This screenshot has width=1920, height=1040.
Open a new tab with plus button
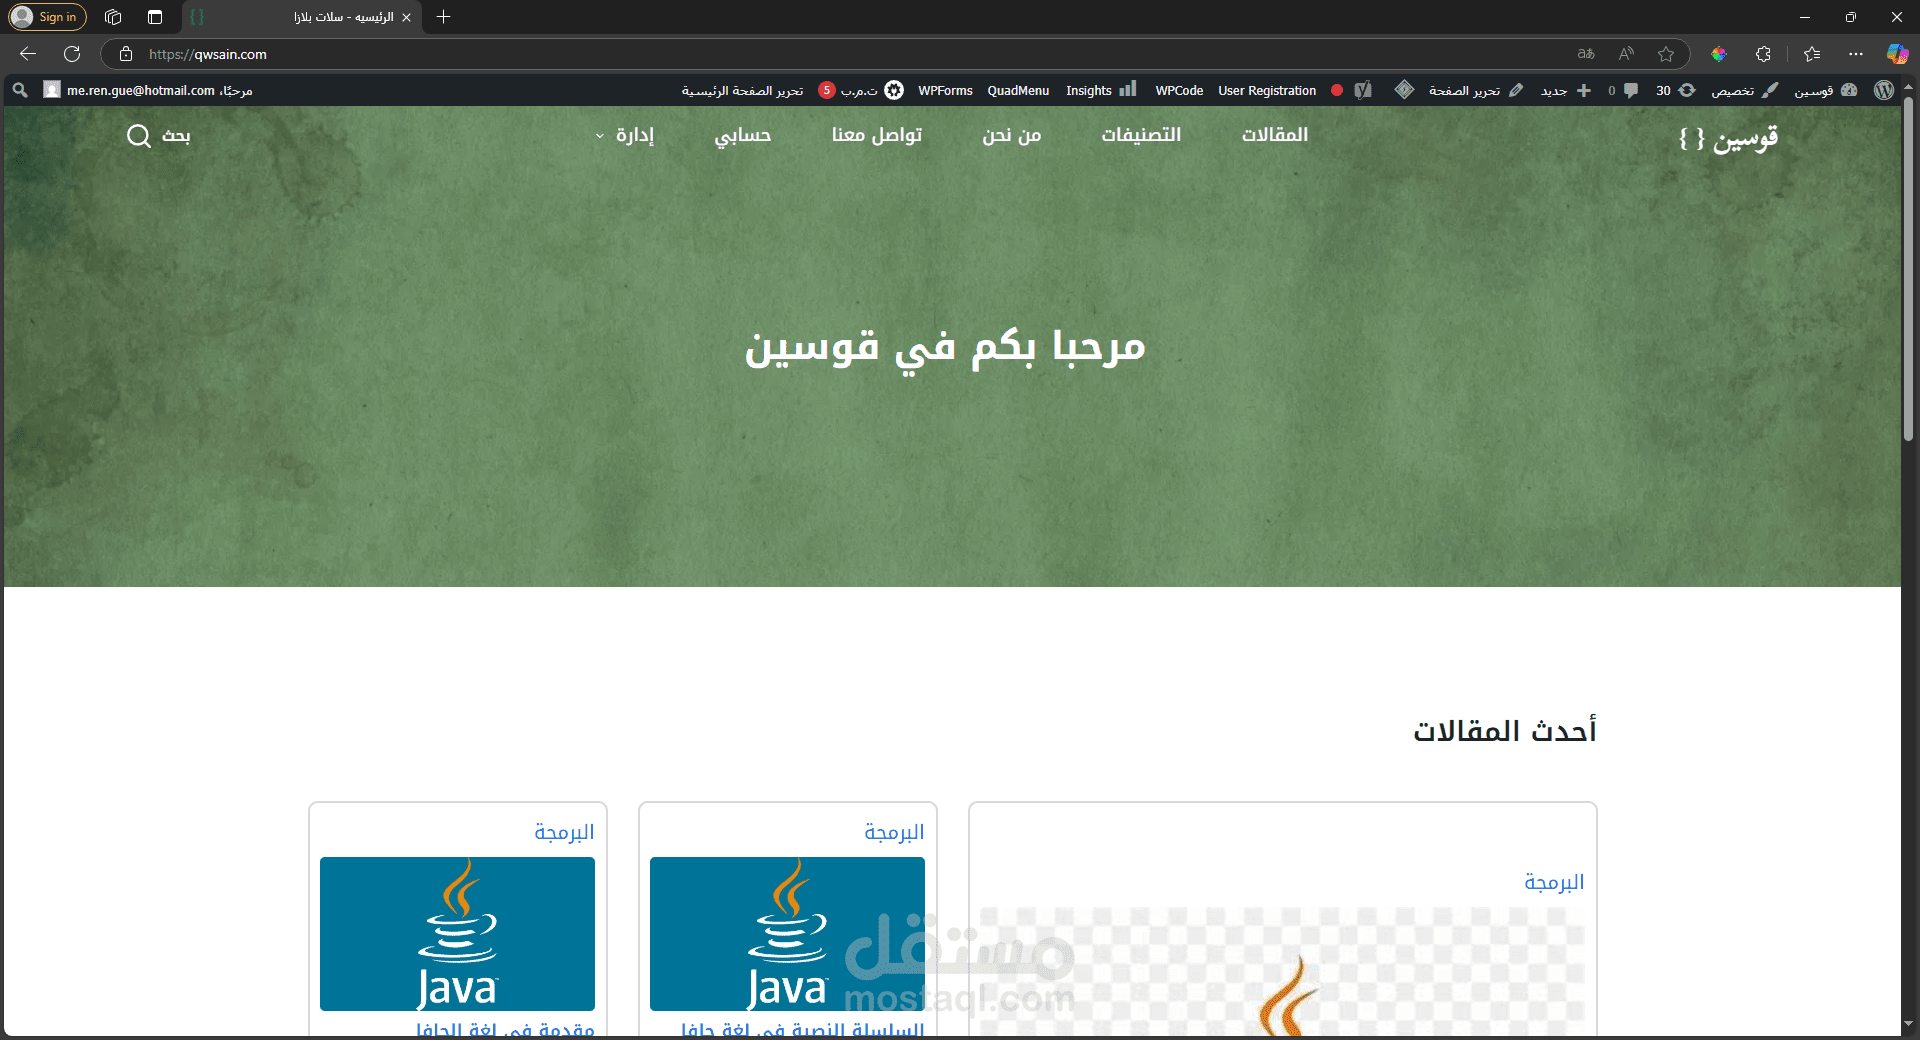pos(444,17)
